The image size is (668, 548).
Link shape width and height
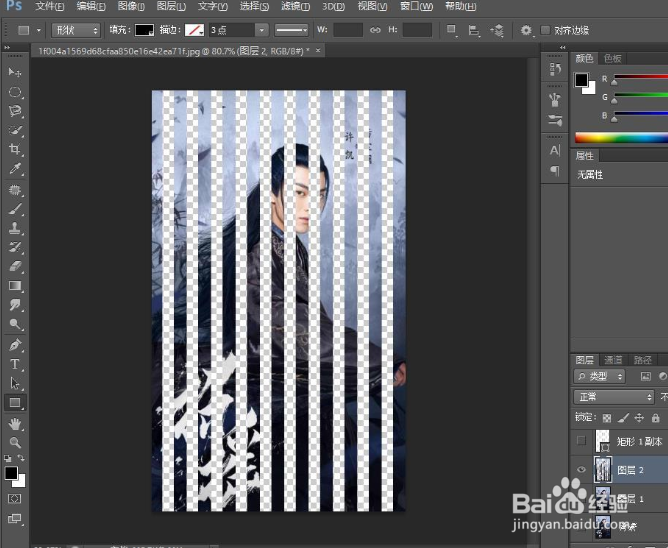375,30
